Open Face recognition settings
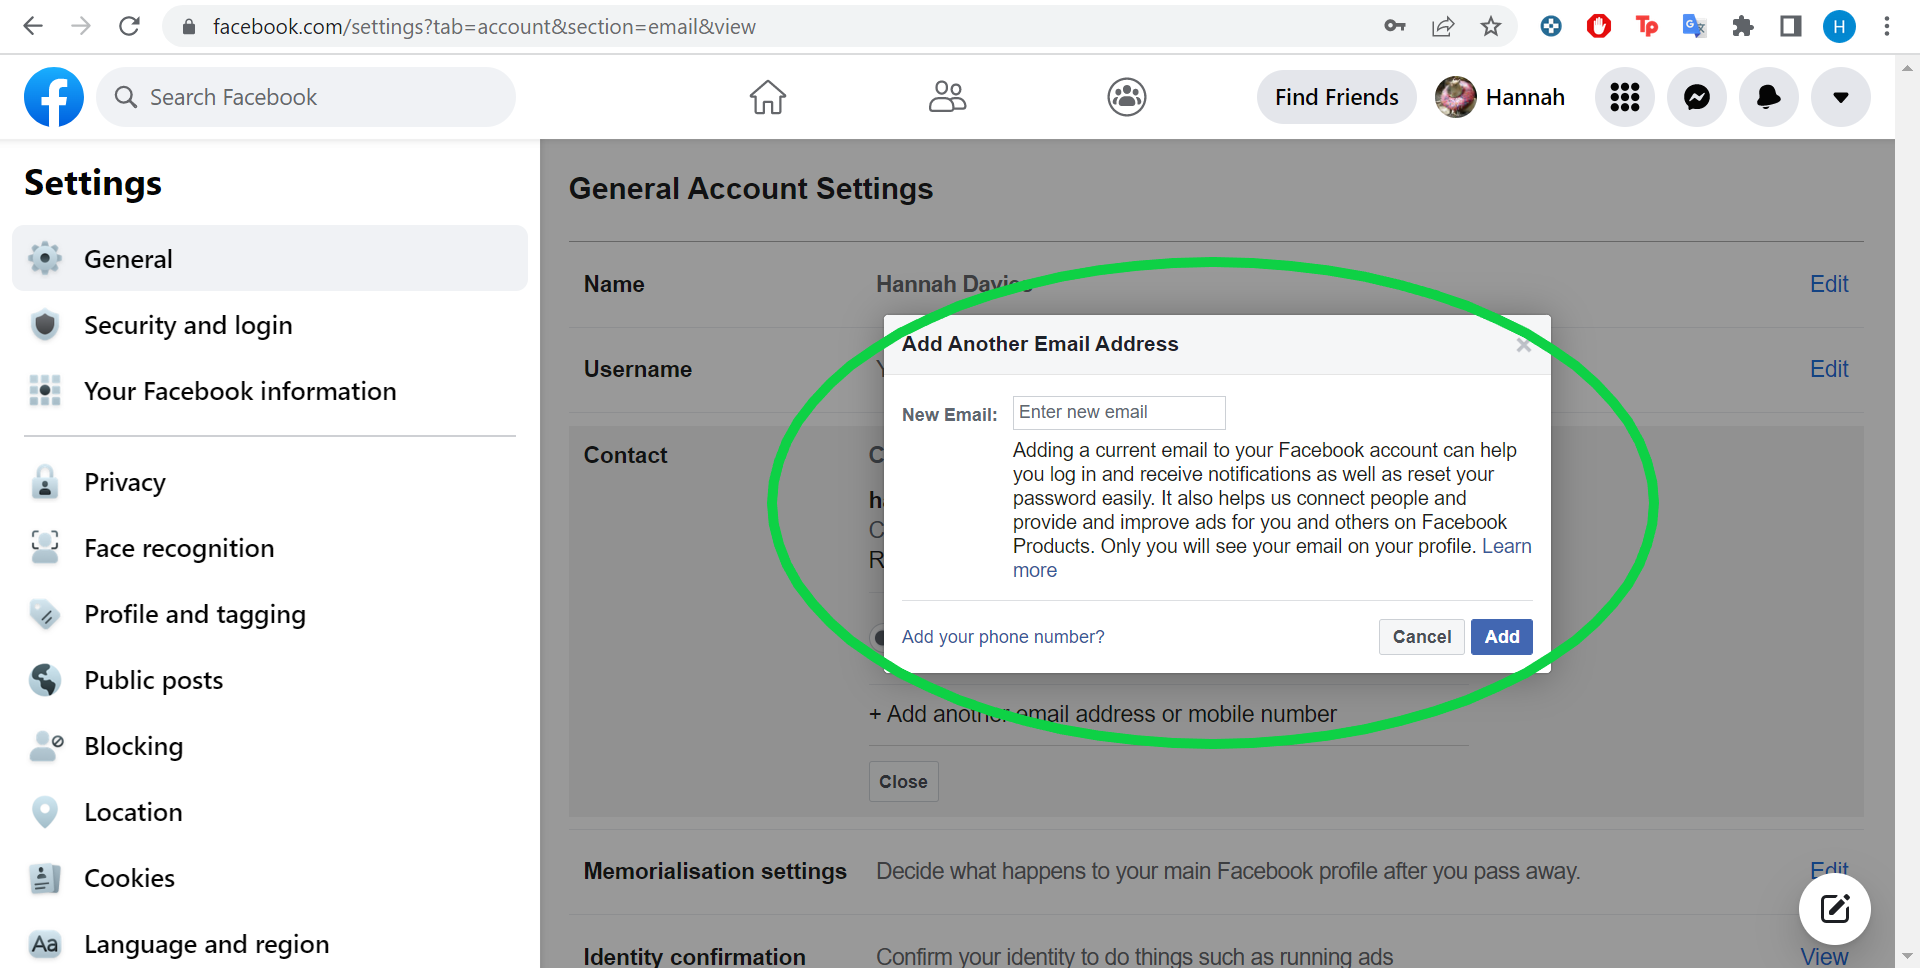The width and height of the screenshot is (1920, 968). pos(270,548)
